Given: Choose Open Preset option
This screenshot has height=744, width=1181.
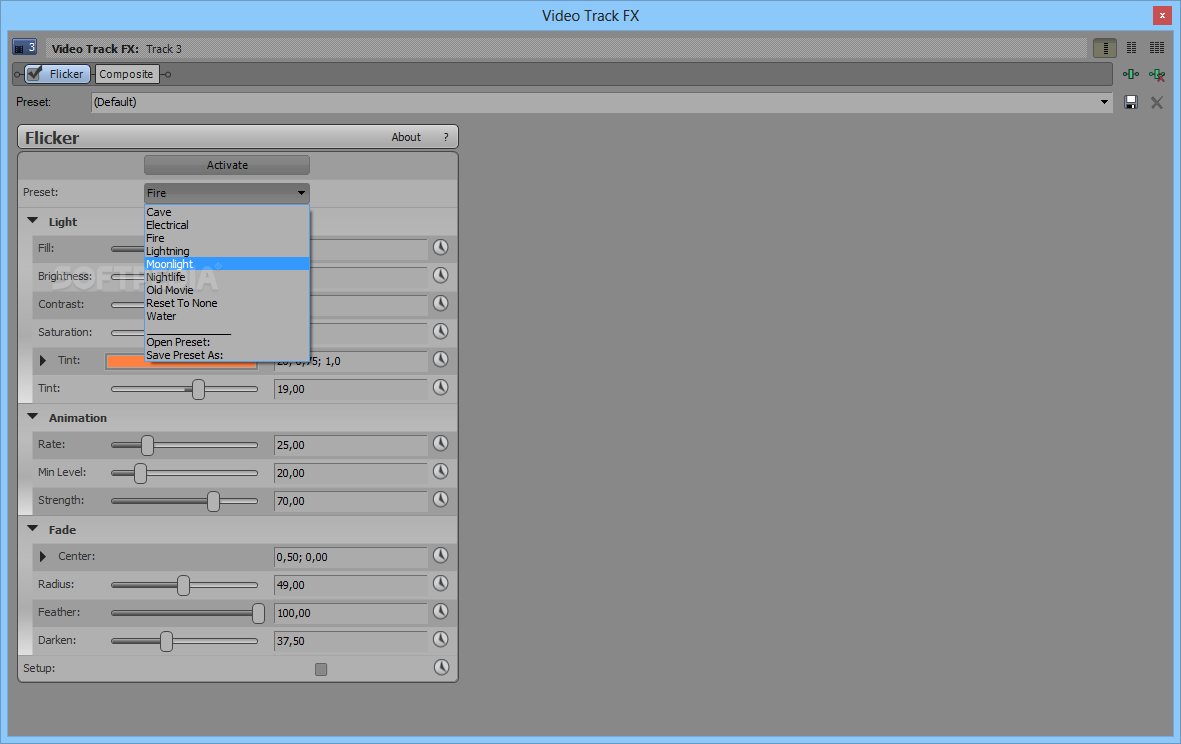Looking at the screenshot, I should pyautogui.click(x=227, y=343).
